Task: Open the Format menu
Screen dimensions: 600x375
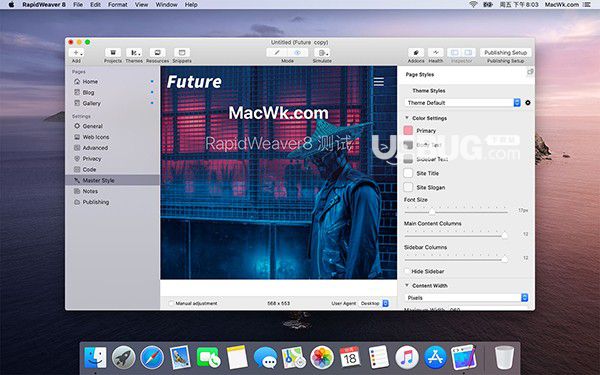Action: click(x=117, y=5)
